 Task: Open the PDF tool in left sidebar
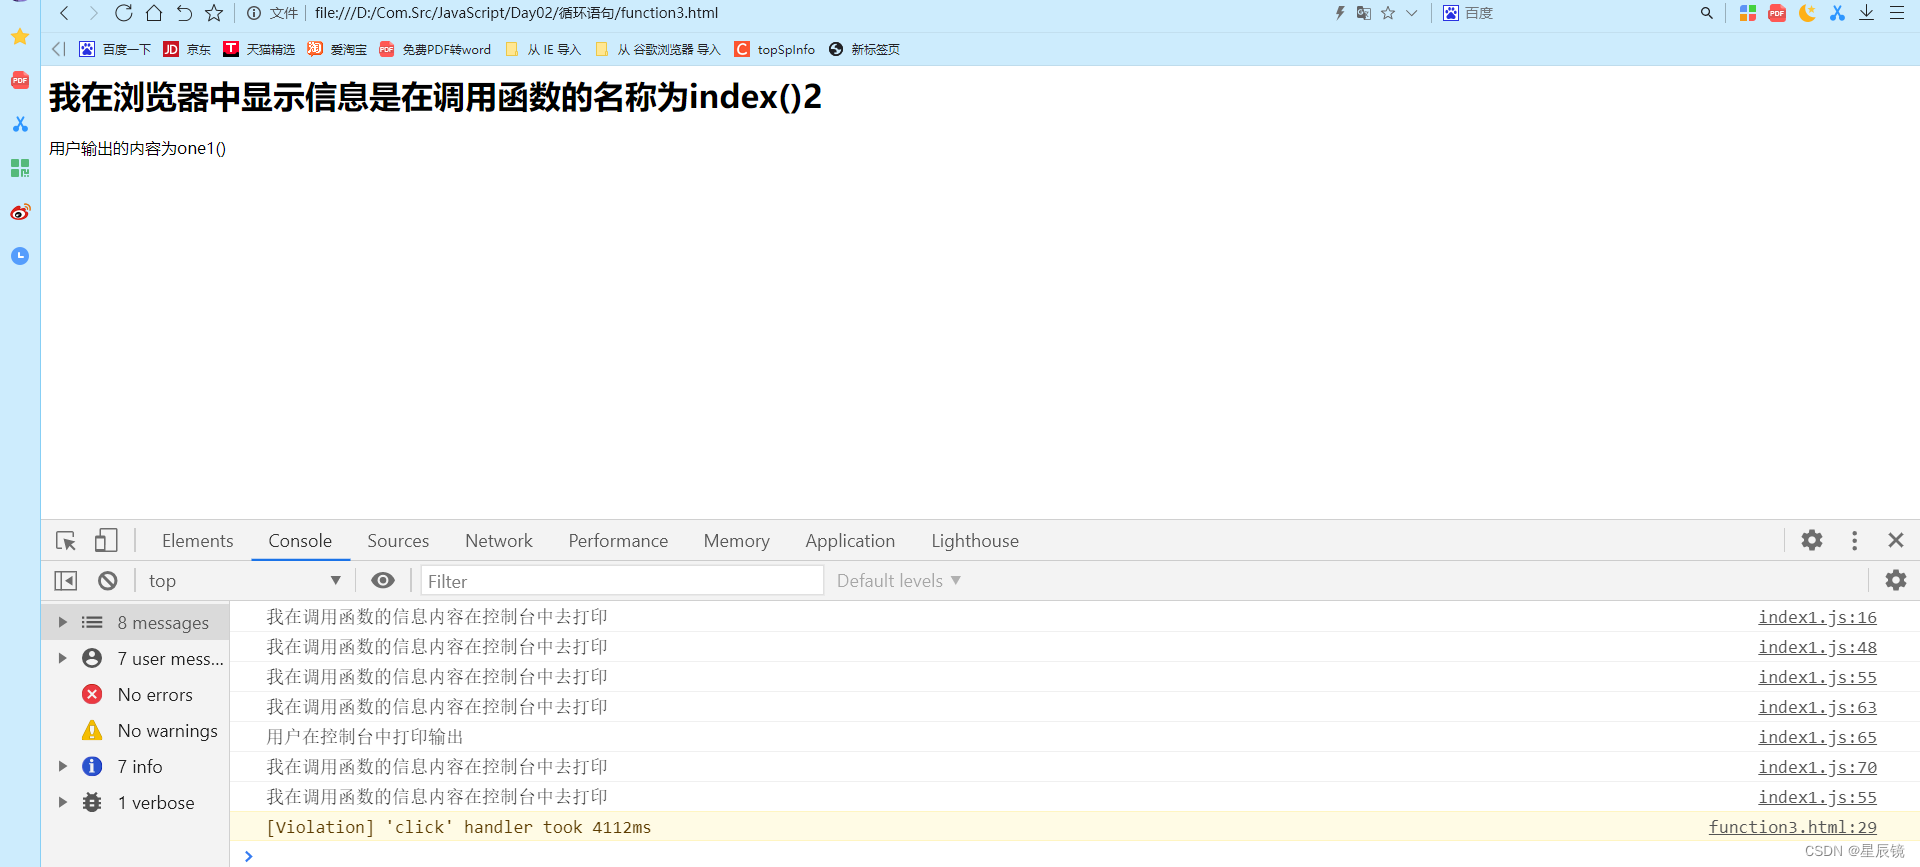[x=20, y=80]
